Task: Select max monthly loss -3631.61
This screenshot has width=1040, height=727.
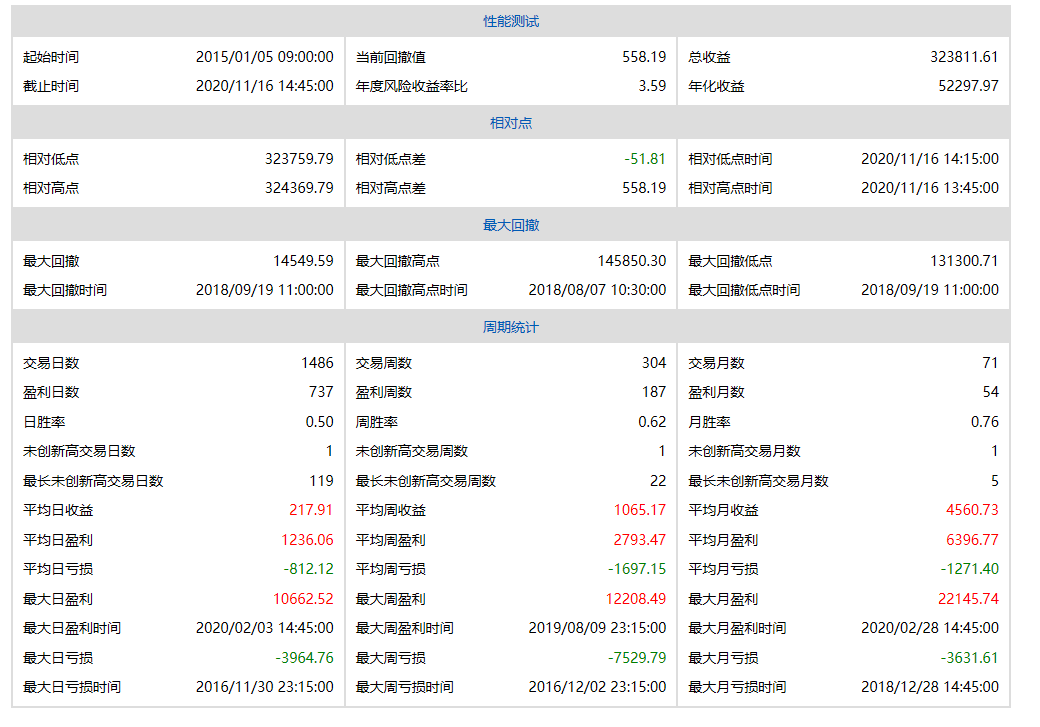Action: [969, 659]
